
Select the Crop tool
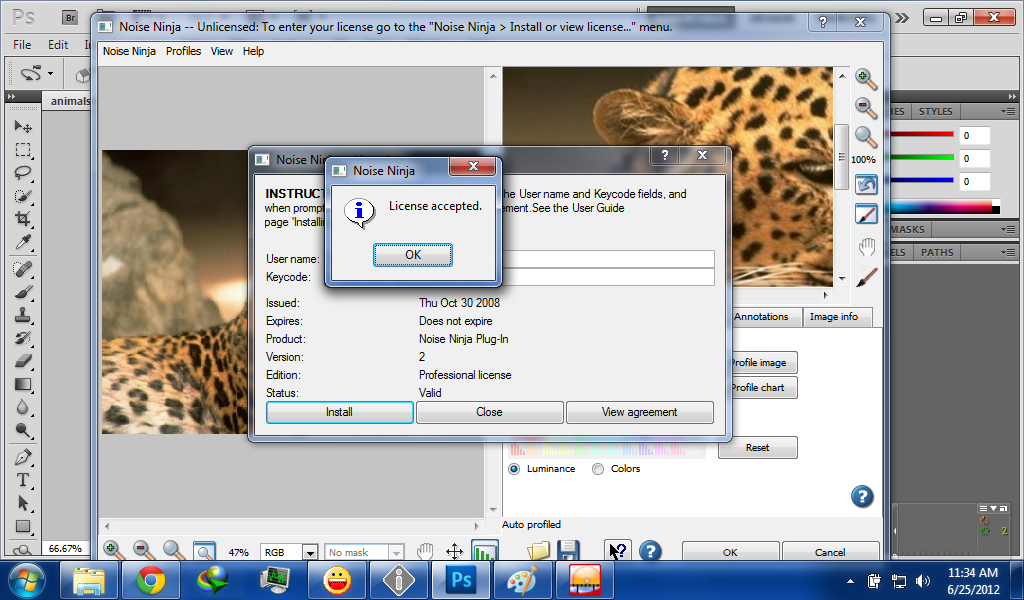pyautogui.click(x=24, y=219)
